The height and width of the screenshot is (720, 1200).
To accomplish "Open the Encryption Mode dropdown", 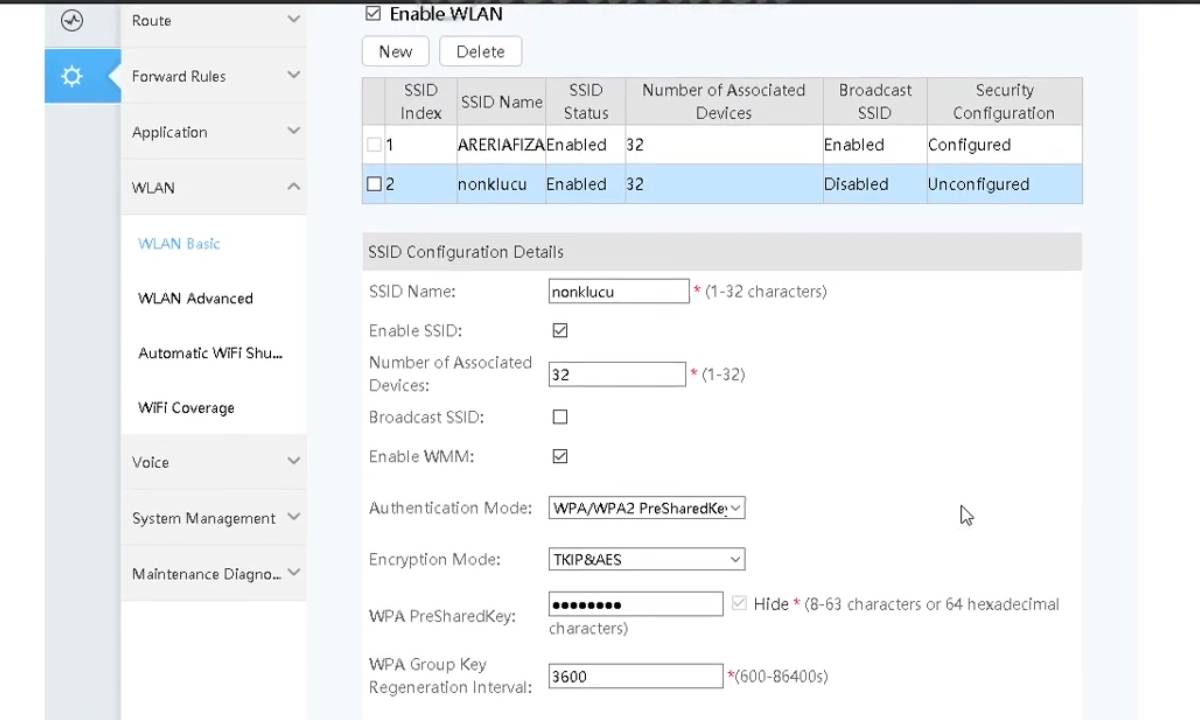I will pyautogui.click(x=646, y=560).
